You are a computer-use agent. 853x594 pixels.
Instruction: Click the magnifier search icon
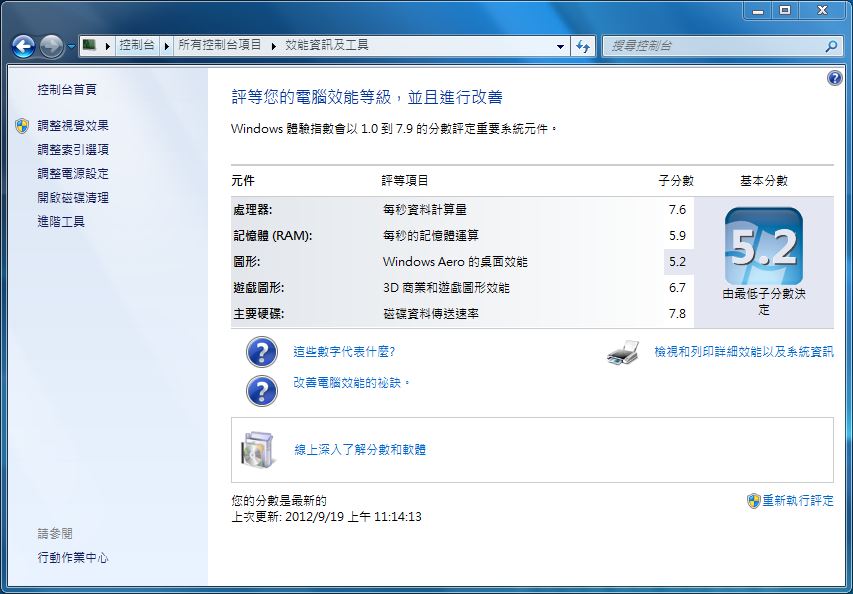pyautogui.click(x=831, y=47)
